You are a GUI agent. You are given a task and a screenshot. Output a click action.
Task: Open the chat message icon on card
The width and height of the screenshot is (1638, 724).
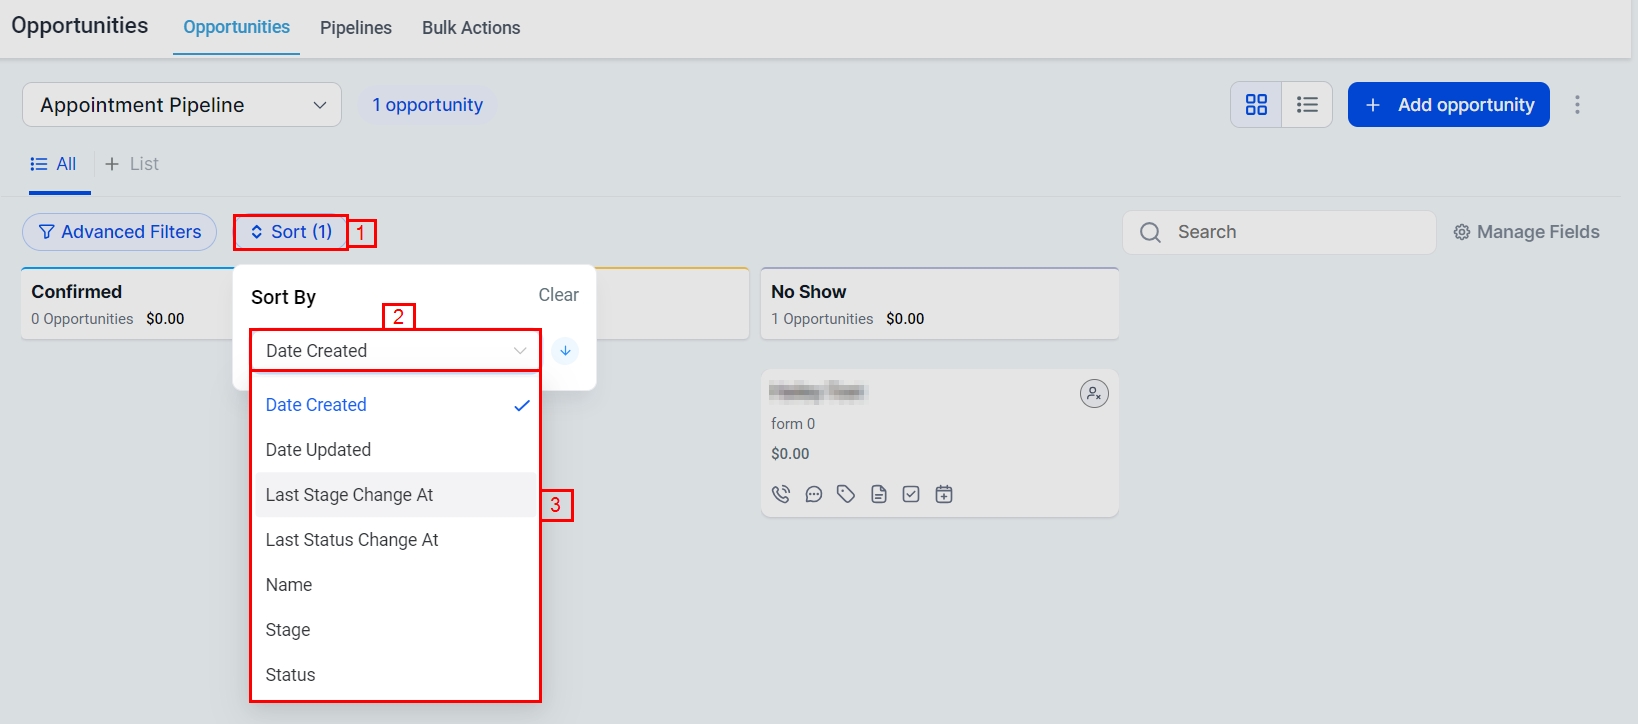pyautogui.click(x=814, y=494)
